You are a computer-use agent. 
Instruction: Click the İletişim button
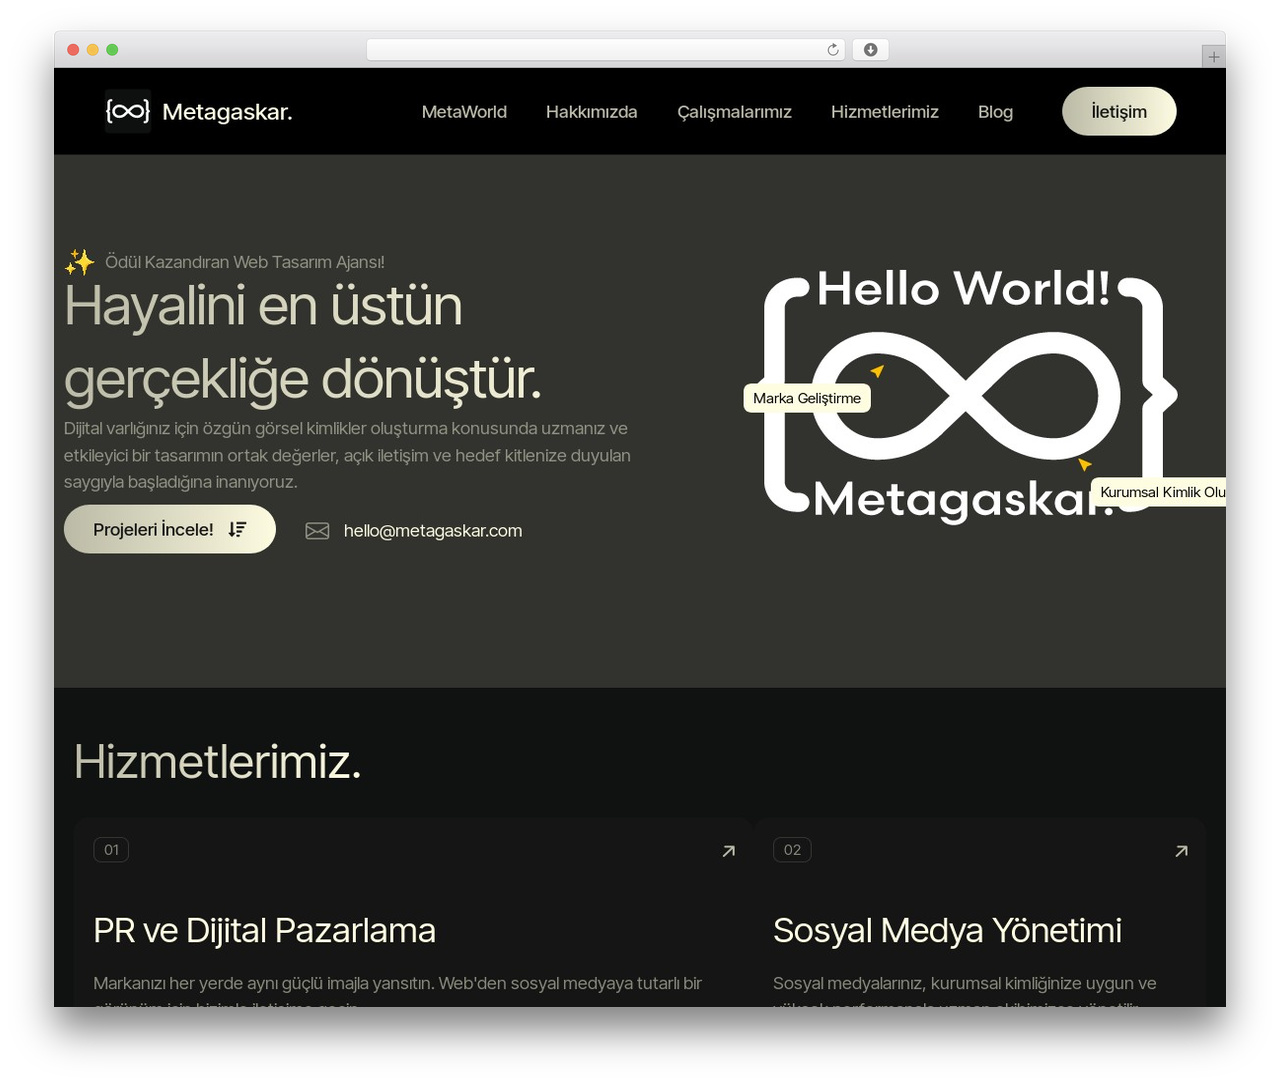[x=1119, y=111]
